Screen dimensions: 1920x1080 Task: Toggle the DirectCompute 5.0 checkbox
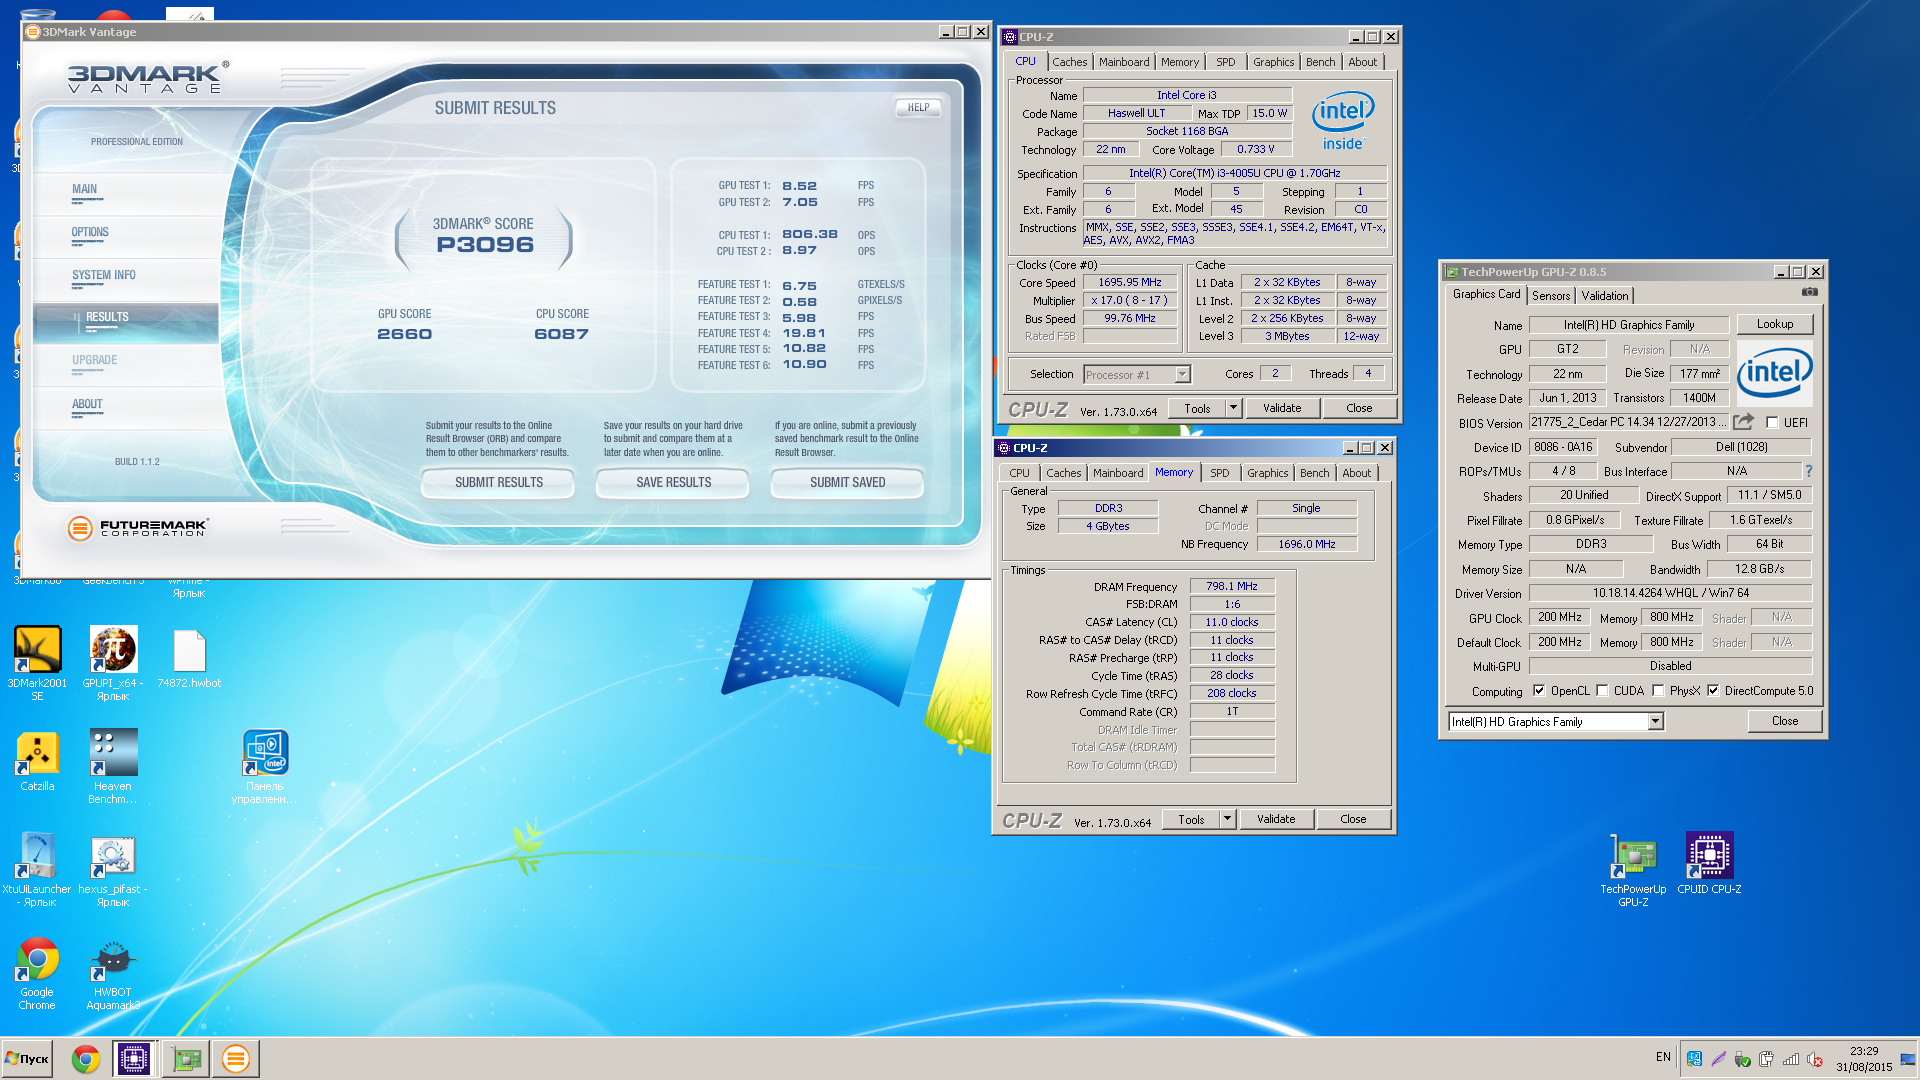[x=1713, y=690]
